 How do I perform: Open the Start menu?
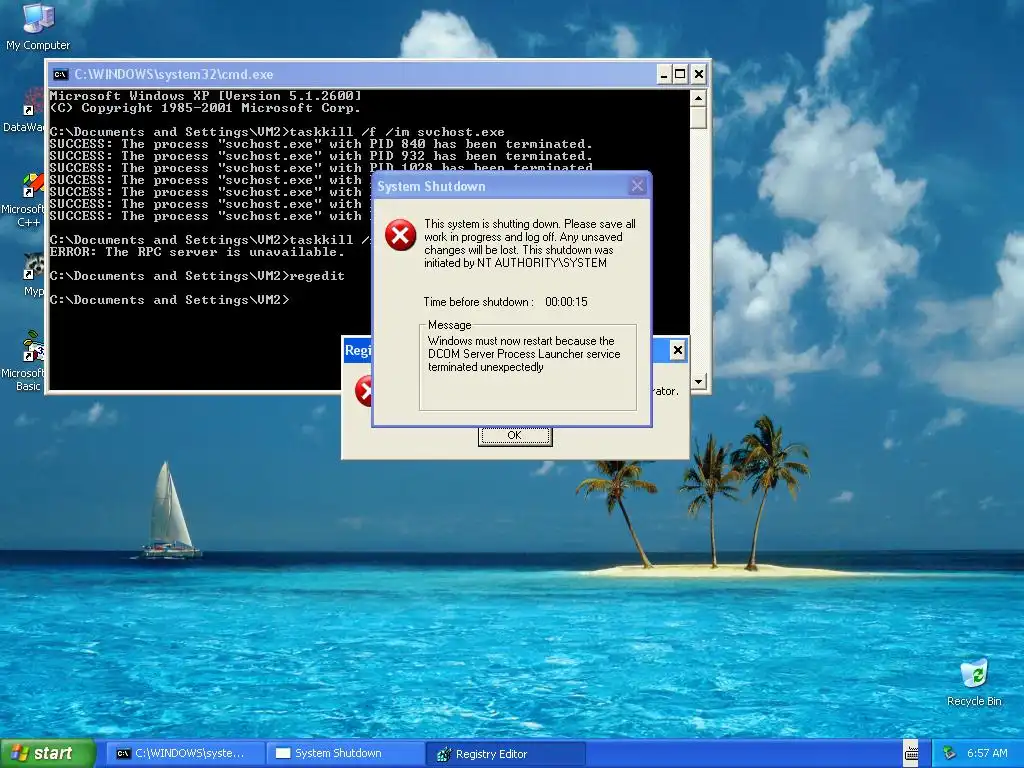point(47,753)
